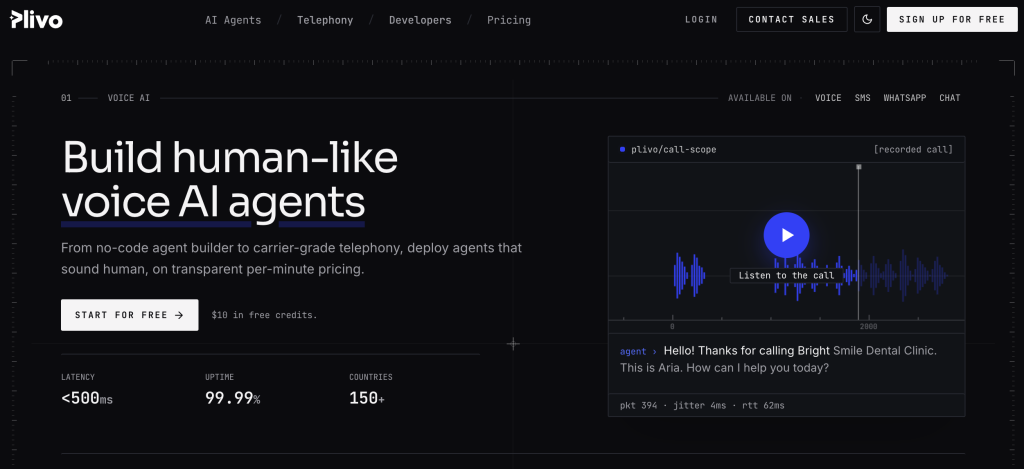Screen dimensions: 1024x469
Task: Click the 'Listen to the call' label
Action: [x=786, y=276]
